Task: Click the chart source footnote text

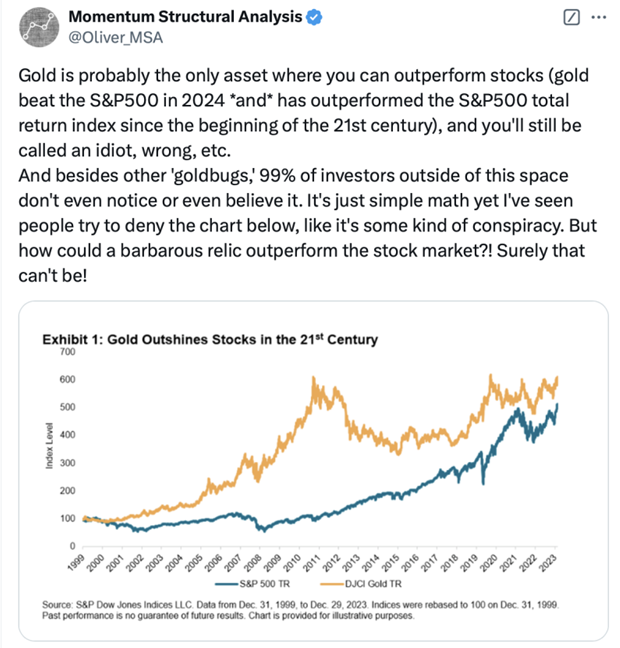Action: tap(300, 614)
